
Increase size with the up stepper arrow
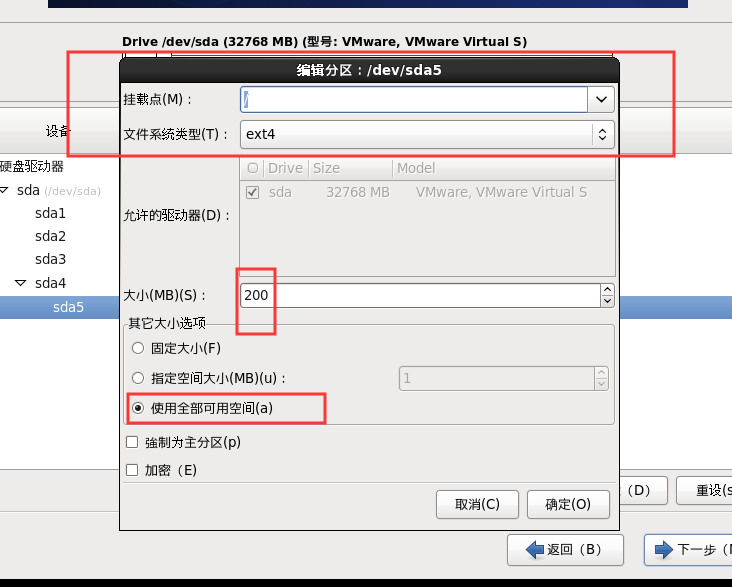click(607, 290)
